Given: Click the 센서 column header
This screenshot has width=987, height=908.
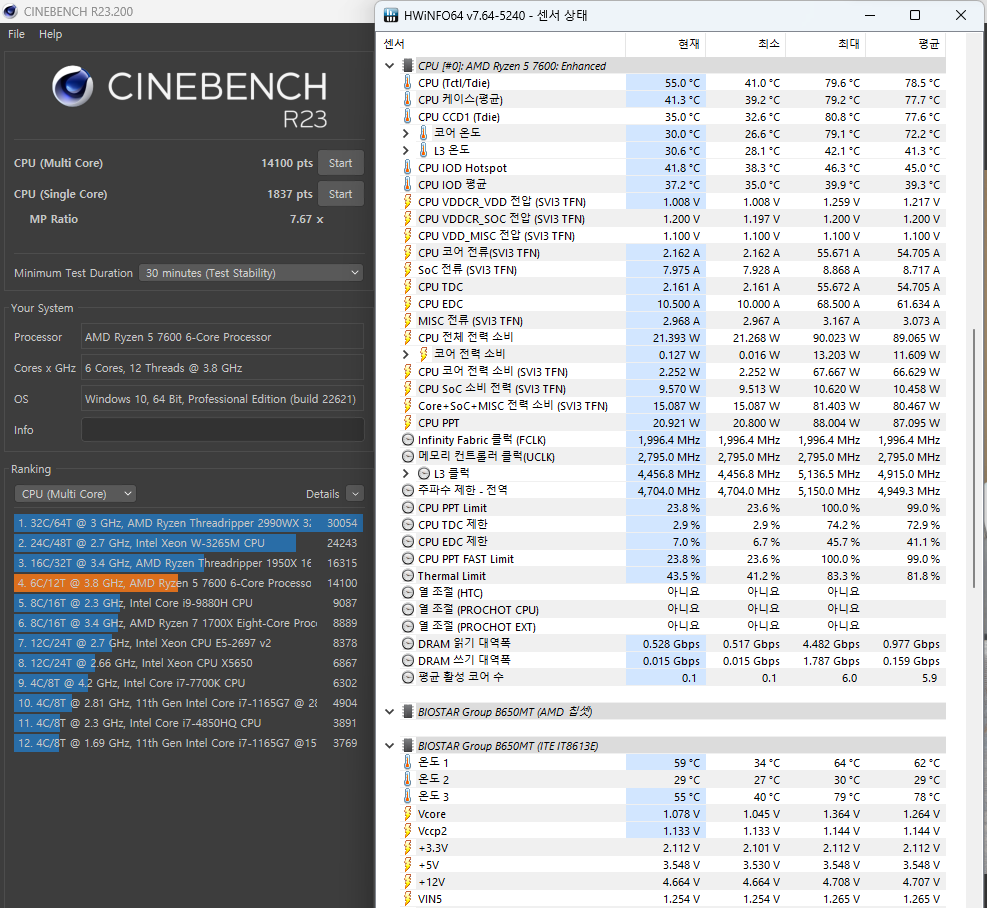Looking at the screenshot, I should [x=502, y=43].
